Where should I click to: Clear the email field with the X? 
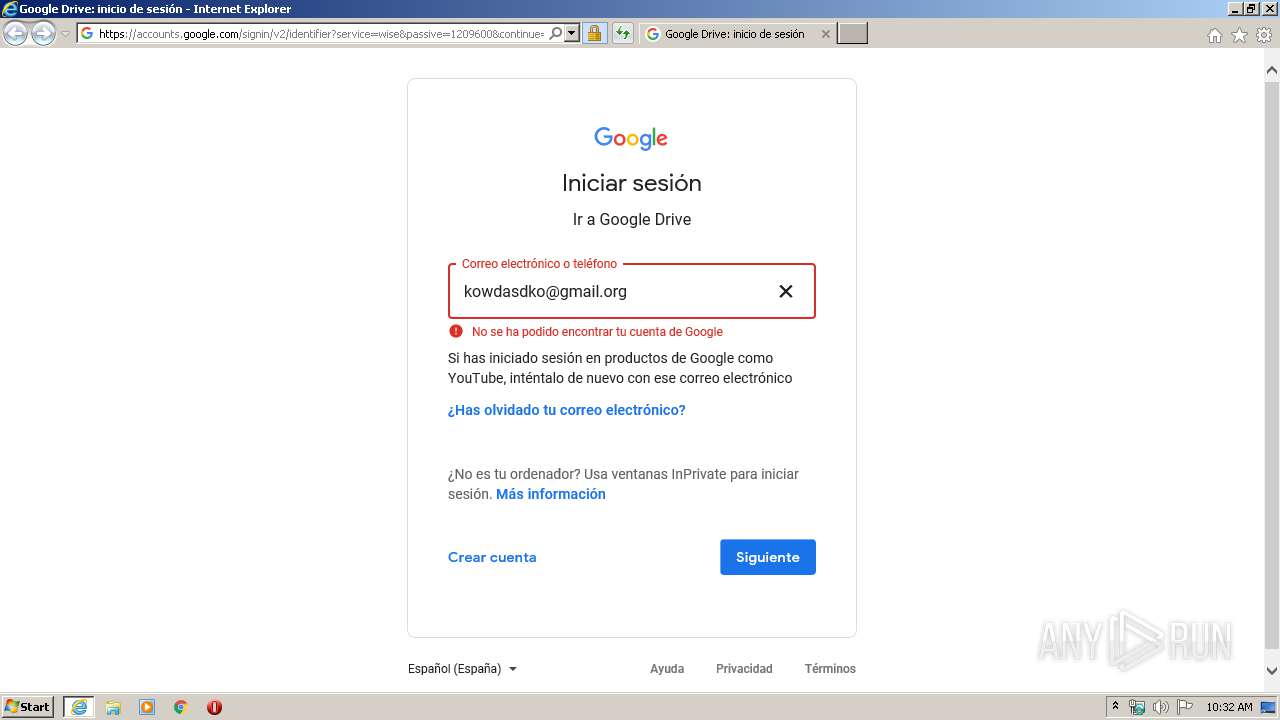pos(786,291)
